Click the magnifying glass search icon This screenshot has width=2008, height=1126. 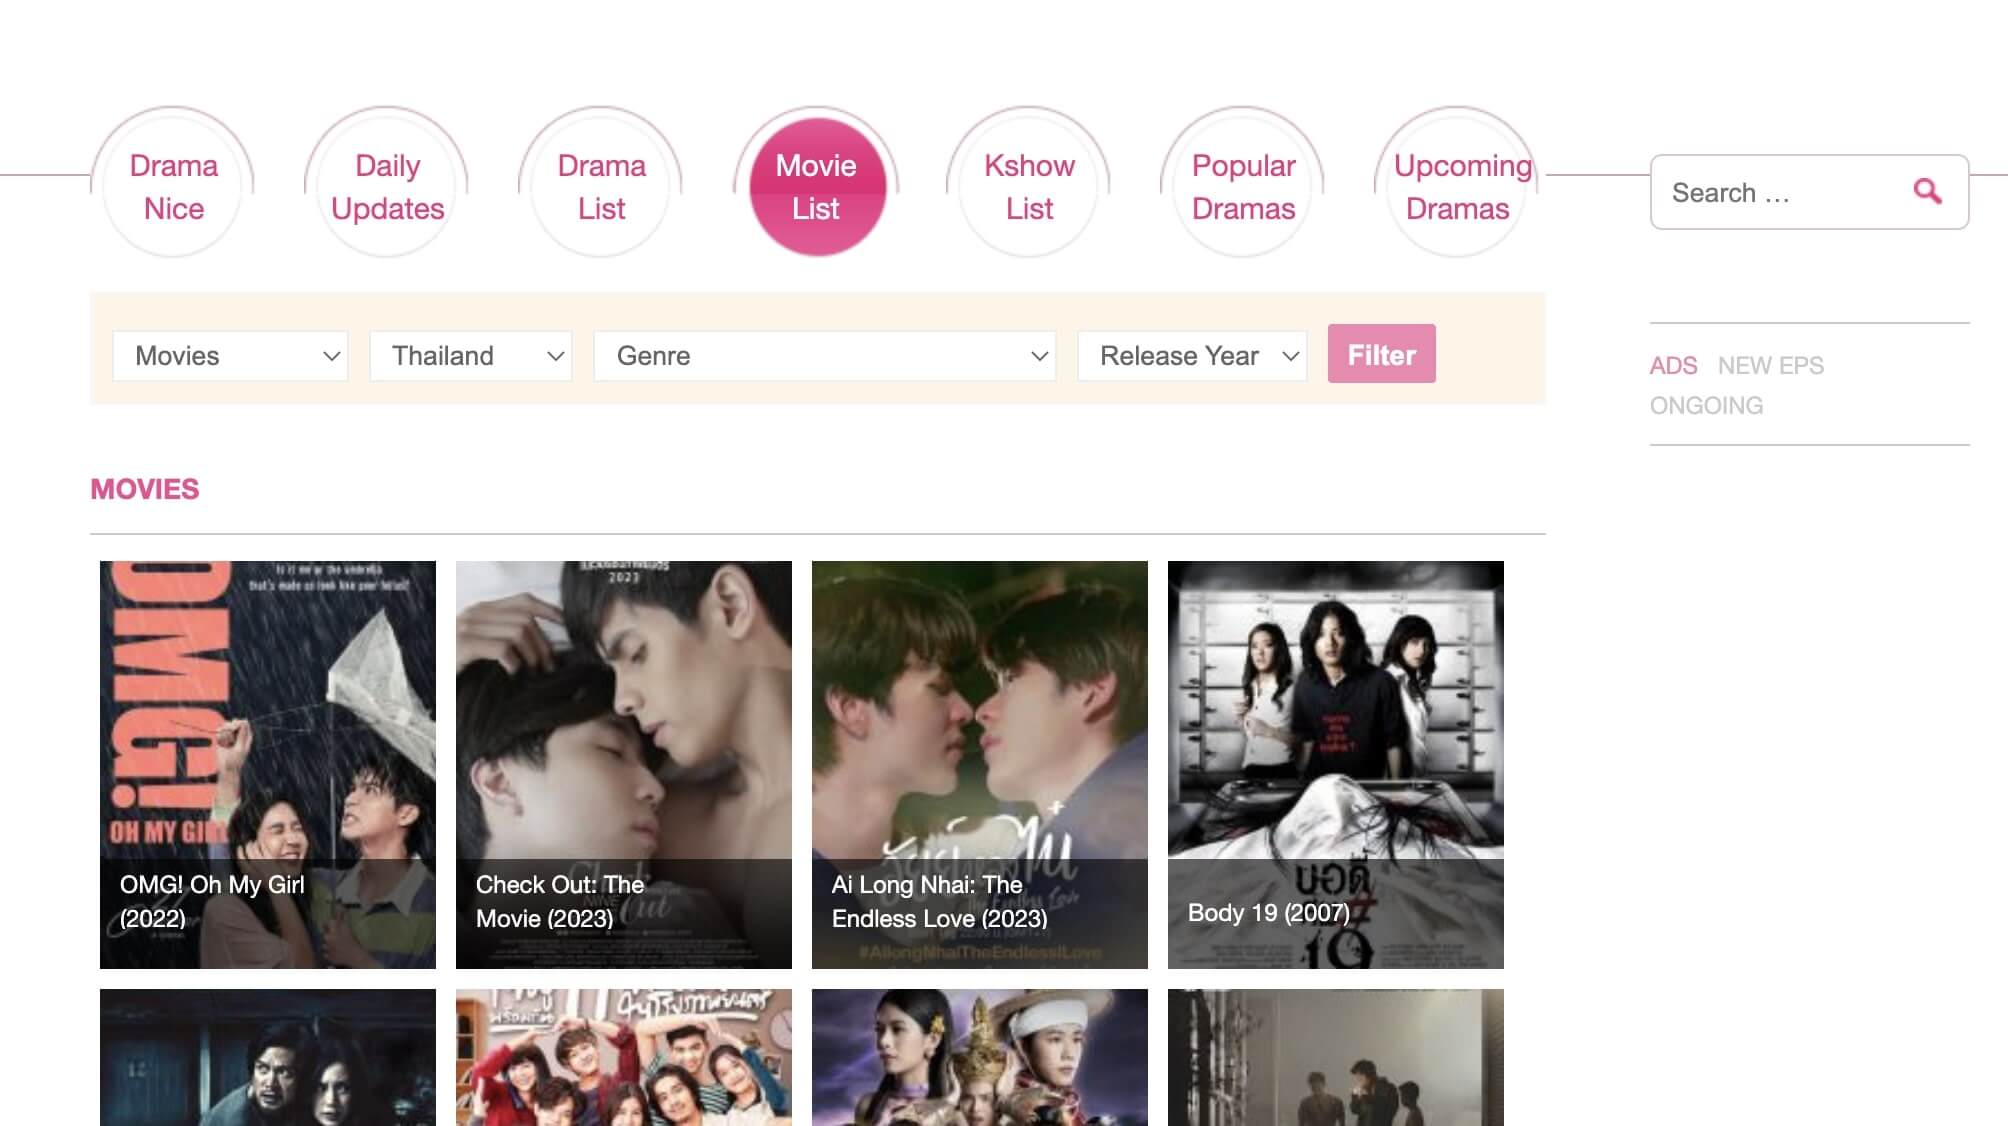(x=1927, y=191)
